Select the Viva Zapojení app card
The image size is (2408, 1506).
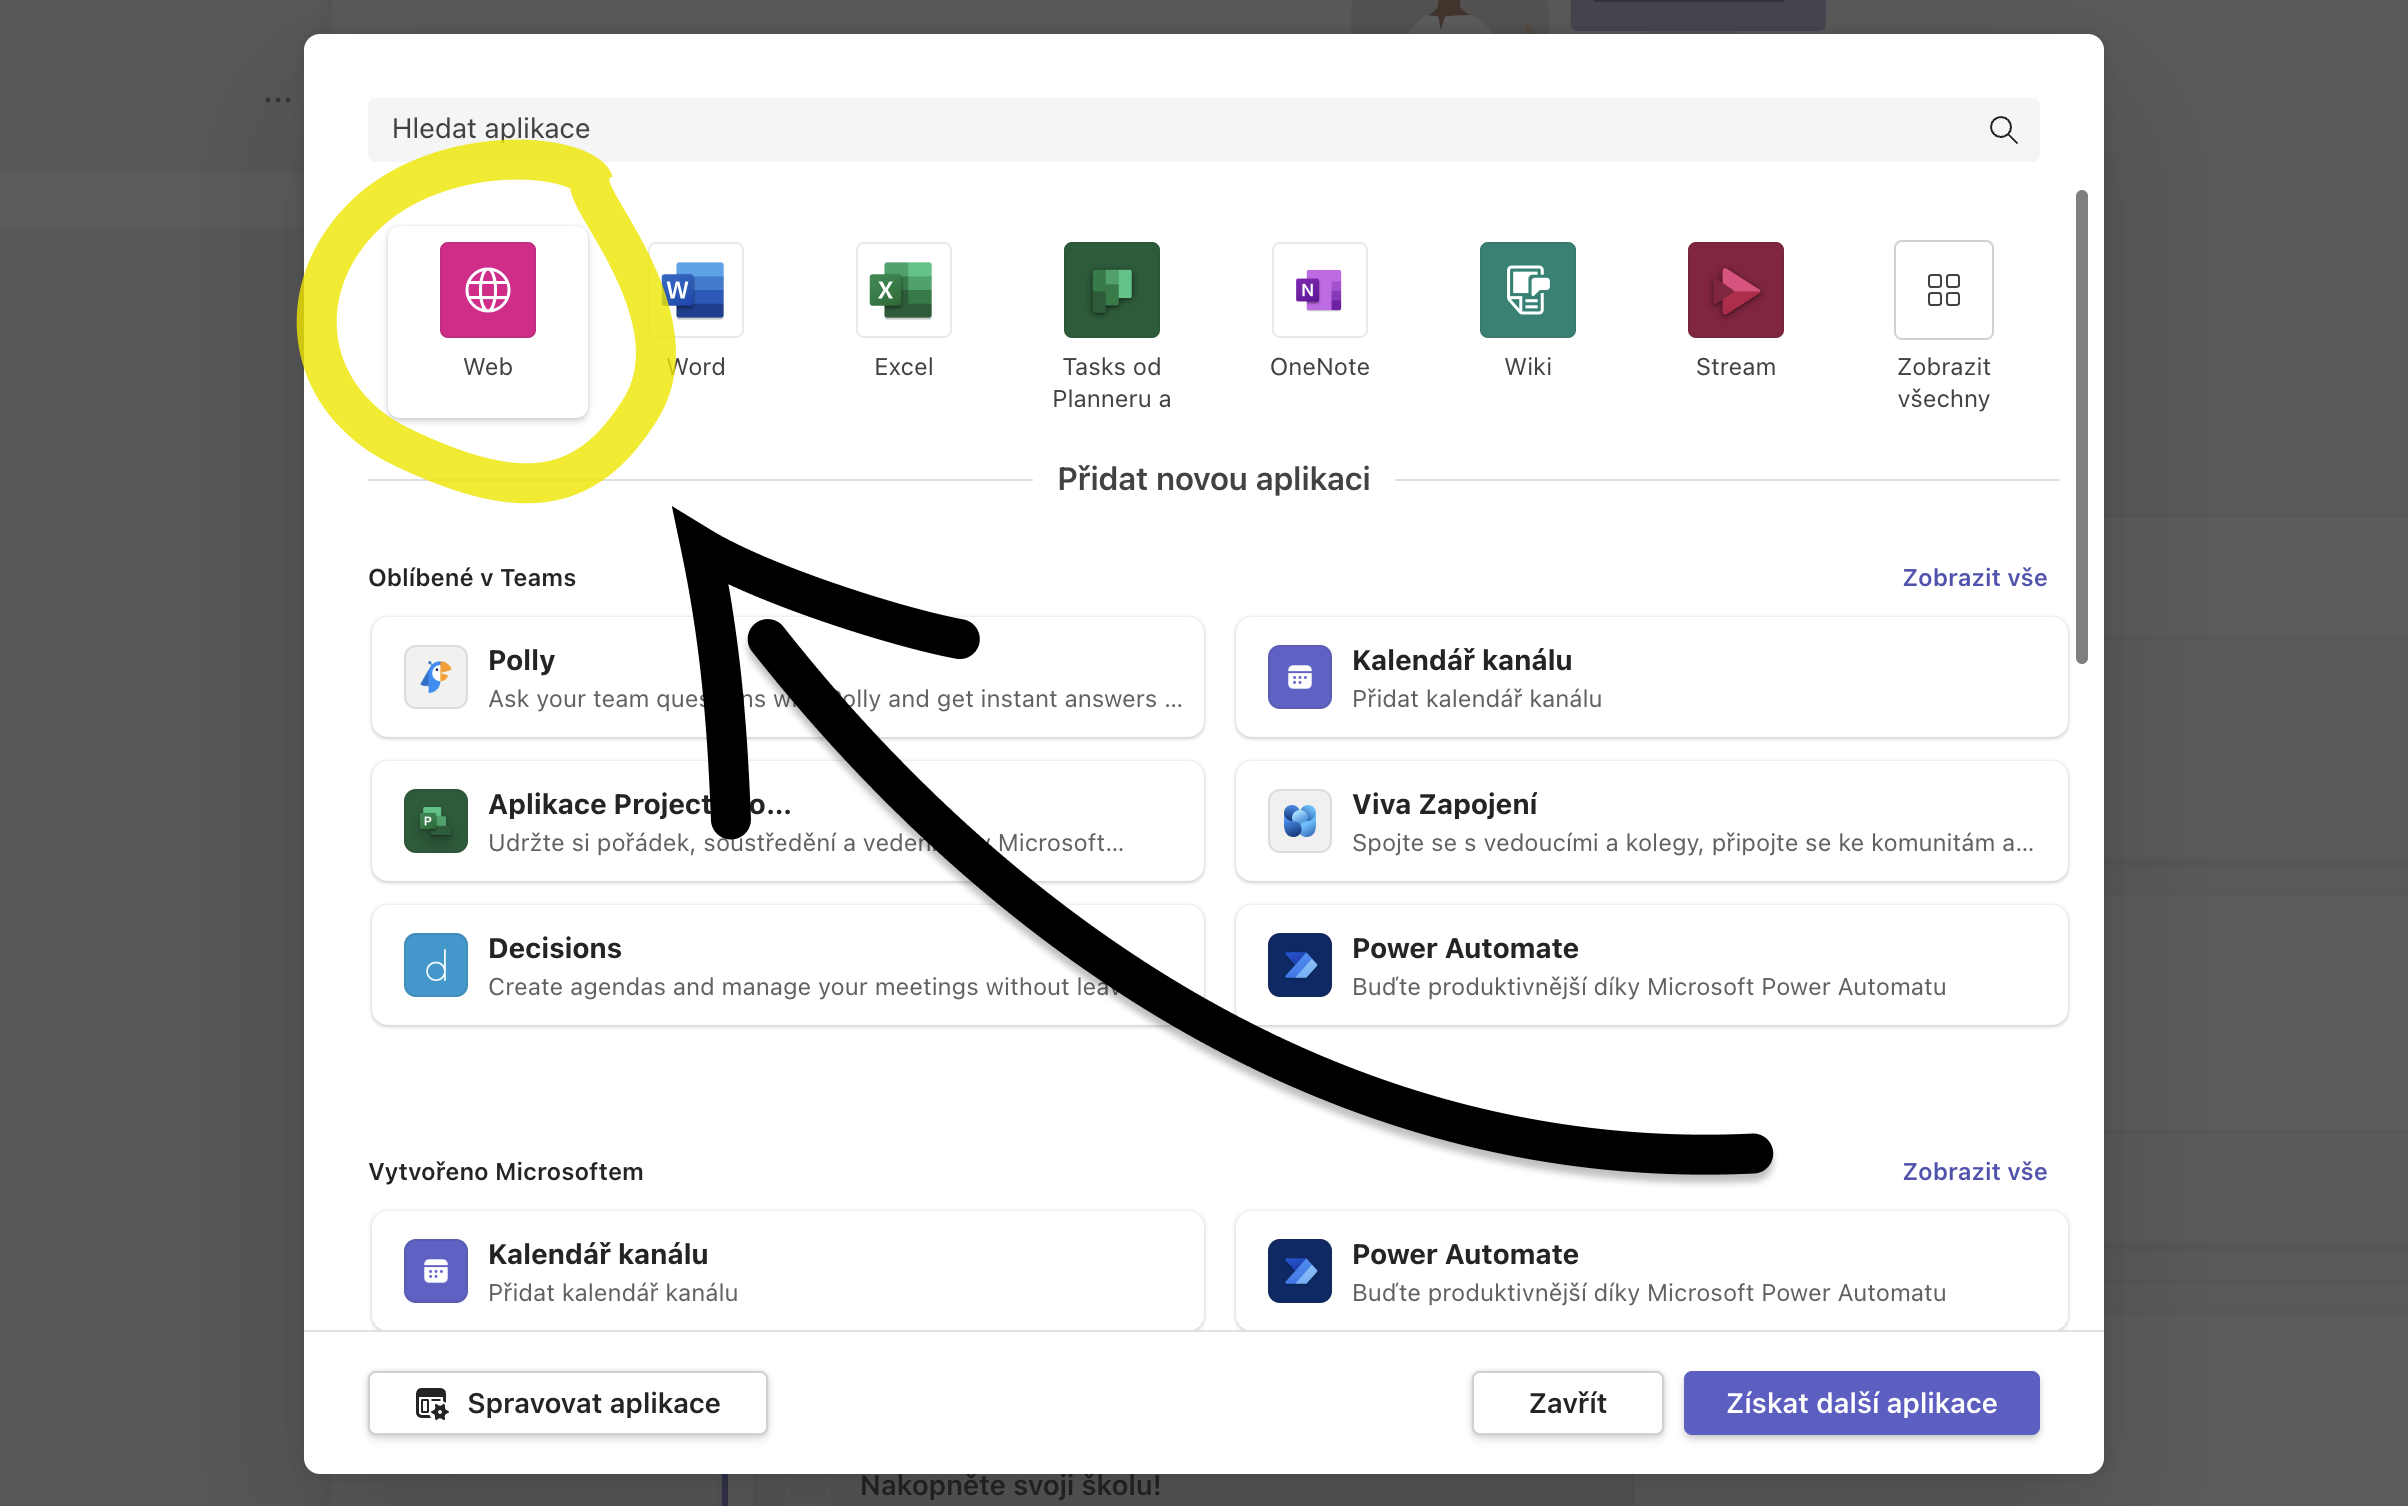[x=1650, y=822]
